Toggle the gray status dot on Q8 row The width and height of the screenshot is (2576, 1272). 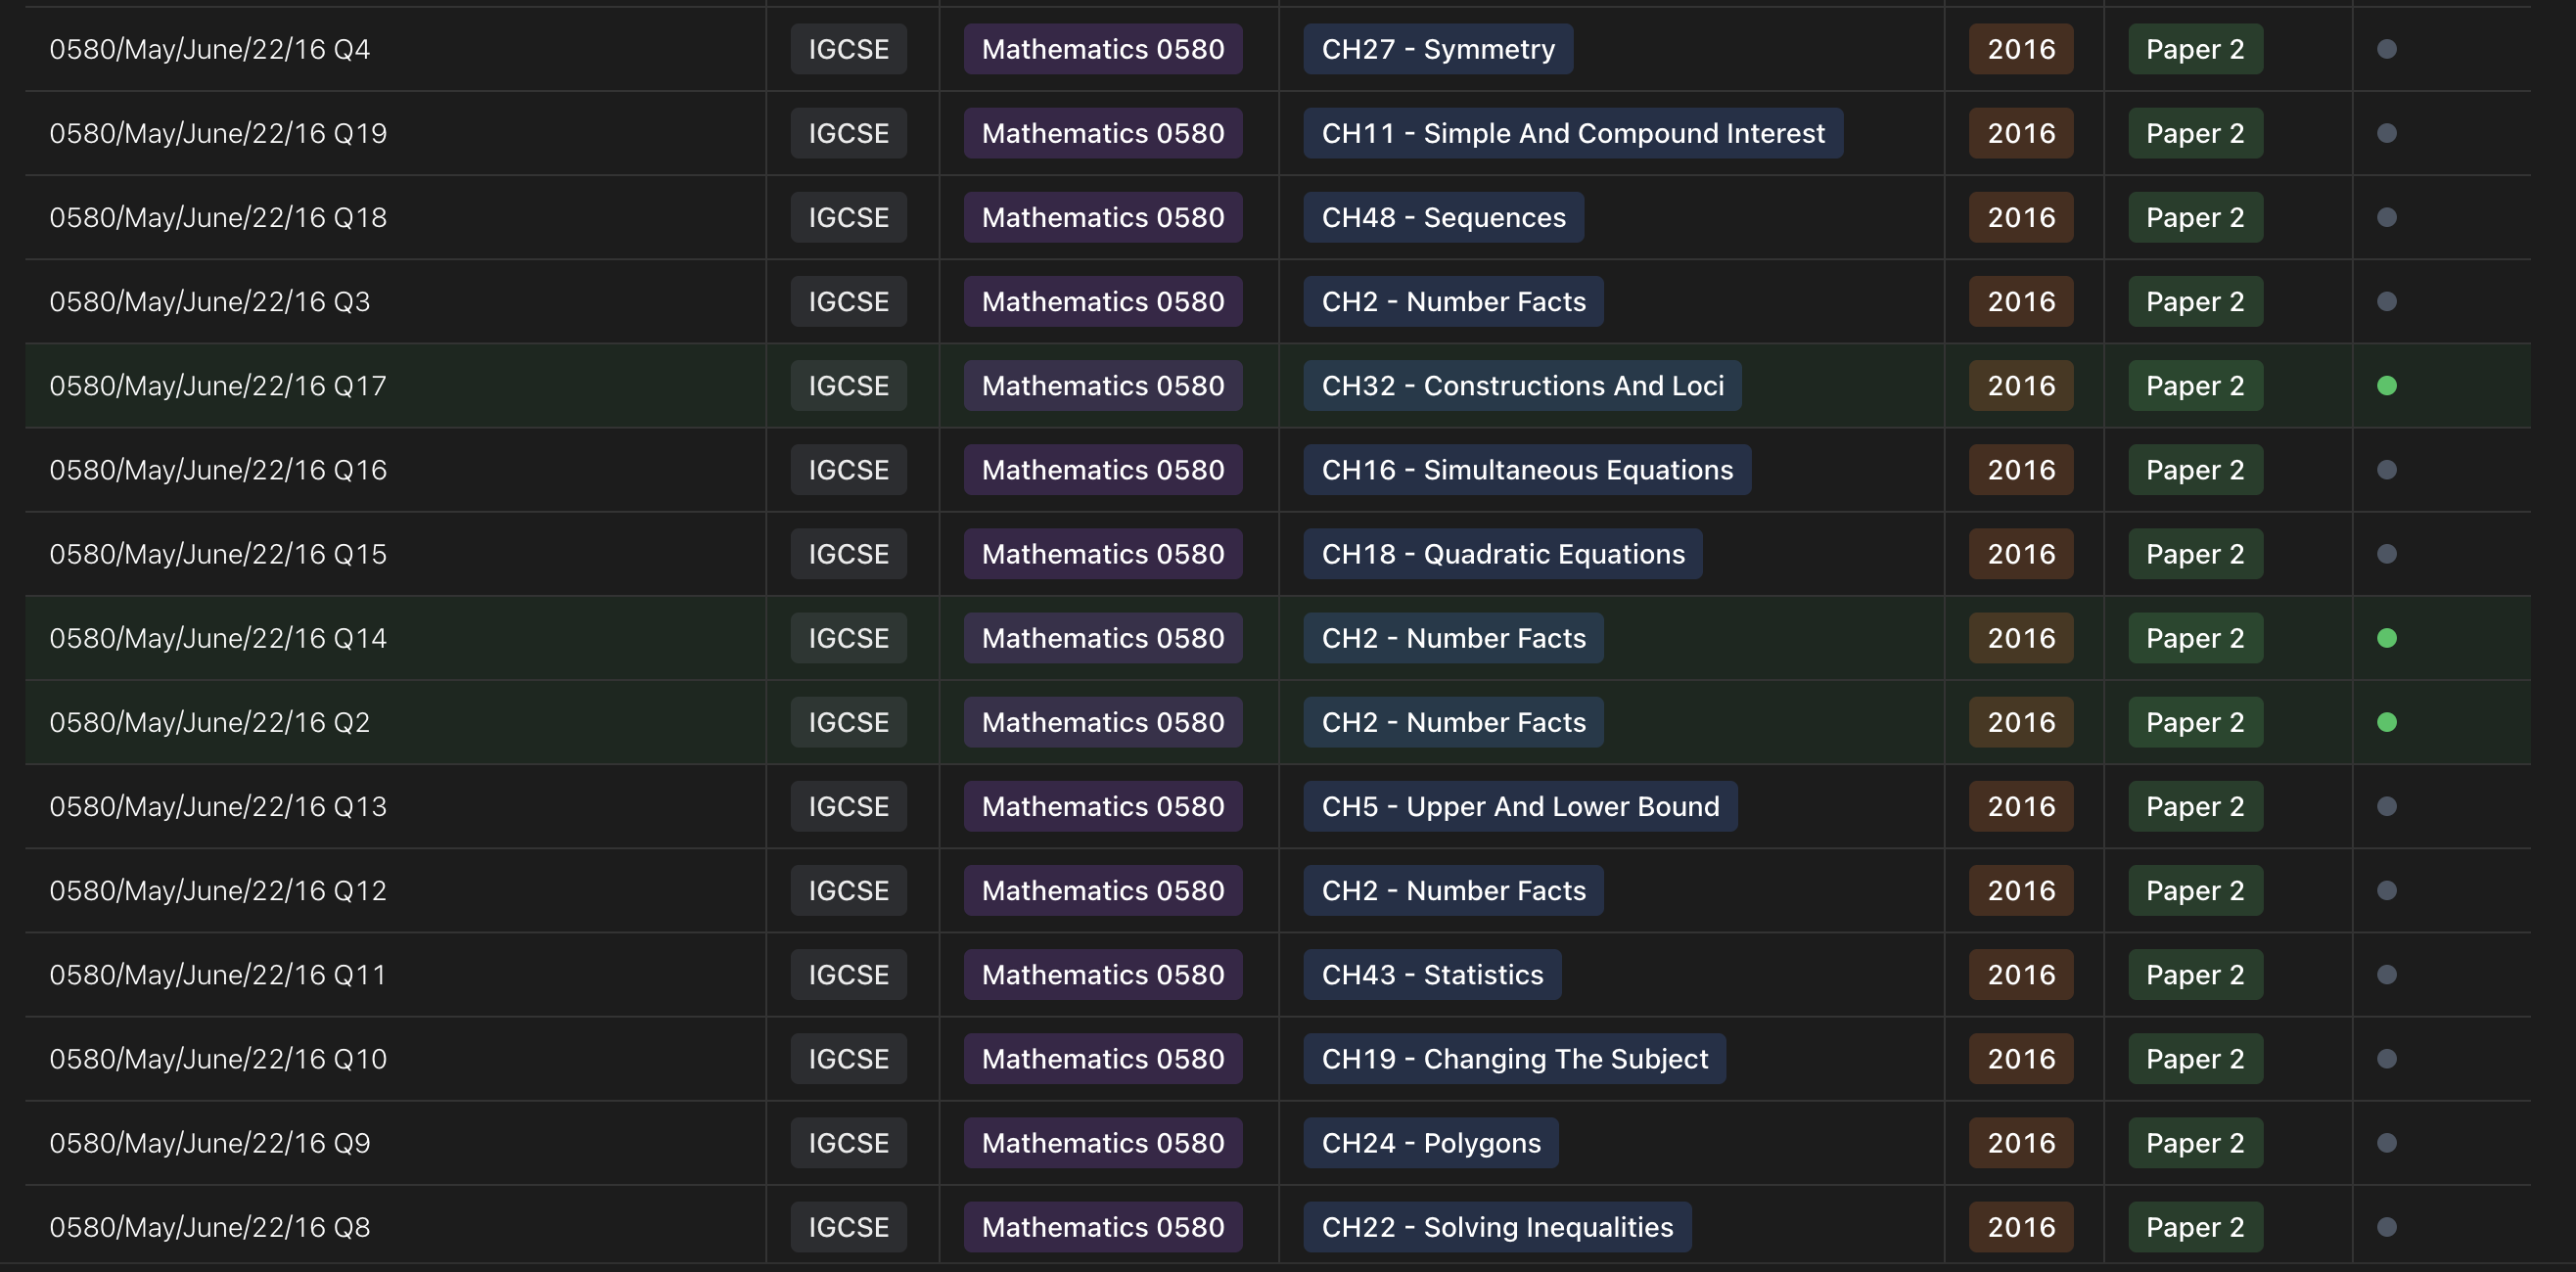tap(2389, 1227)
